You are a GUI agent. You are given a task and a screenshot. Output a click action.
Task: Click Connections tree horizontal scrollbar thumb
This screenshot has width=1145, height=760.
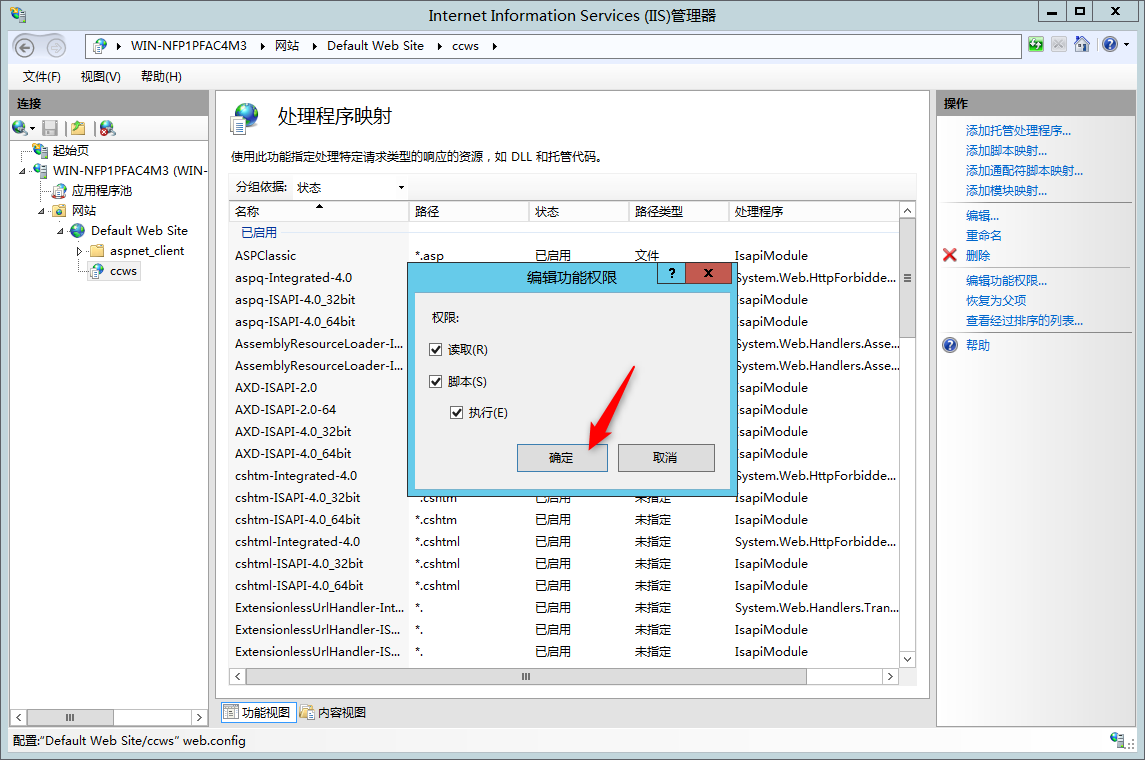tap(70, 718)
